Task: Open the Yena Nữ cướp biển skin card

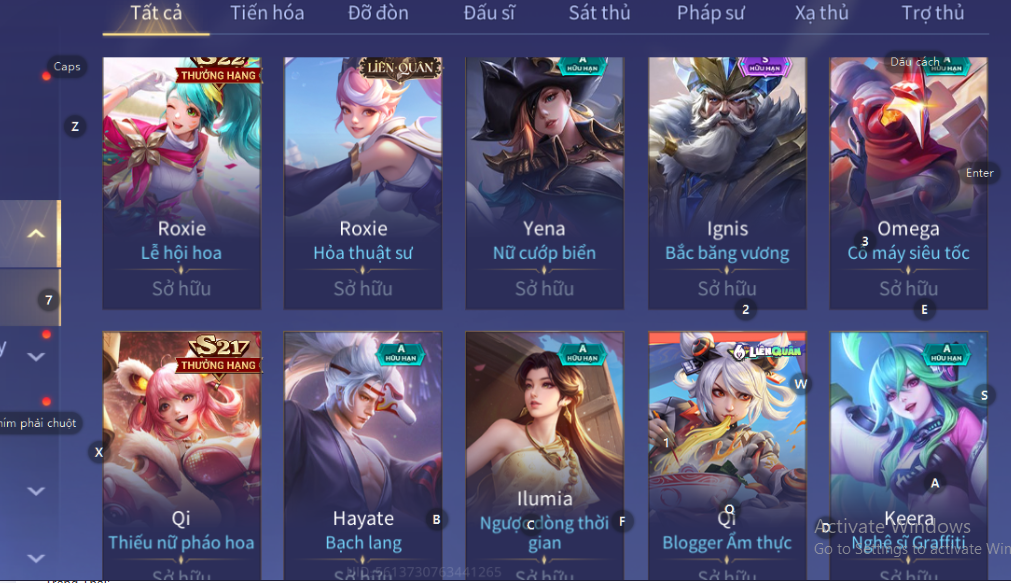Action: point(545,183)
